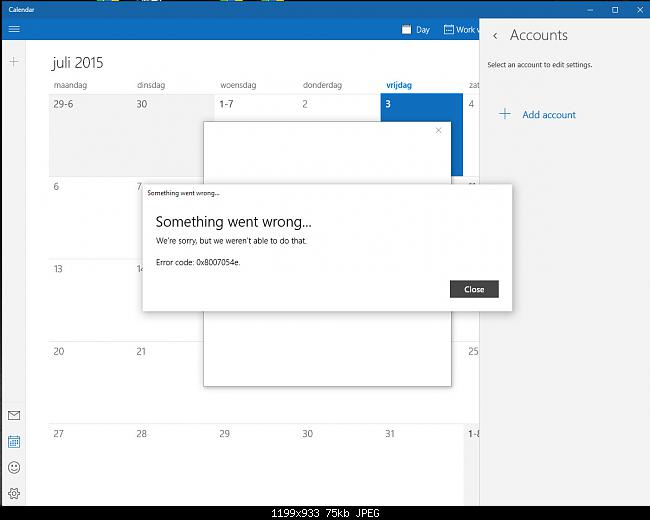The height and width of the screenshot is (520, 650).
Task: Open the feedback smiley icon
Action: coord(14,468)
